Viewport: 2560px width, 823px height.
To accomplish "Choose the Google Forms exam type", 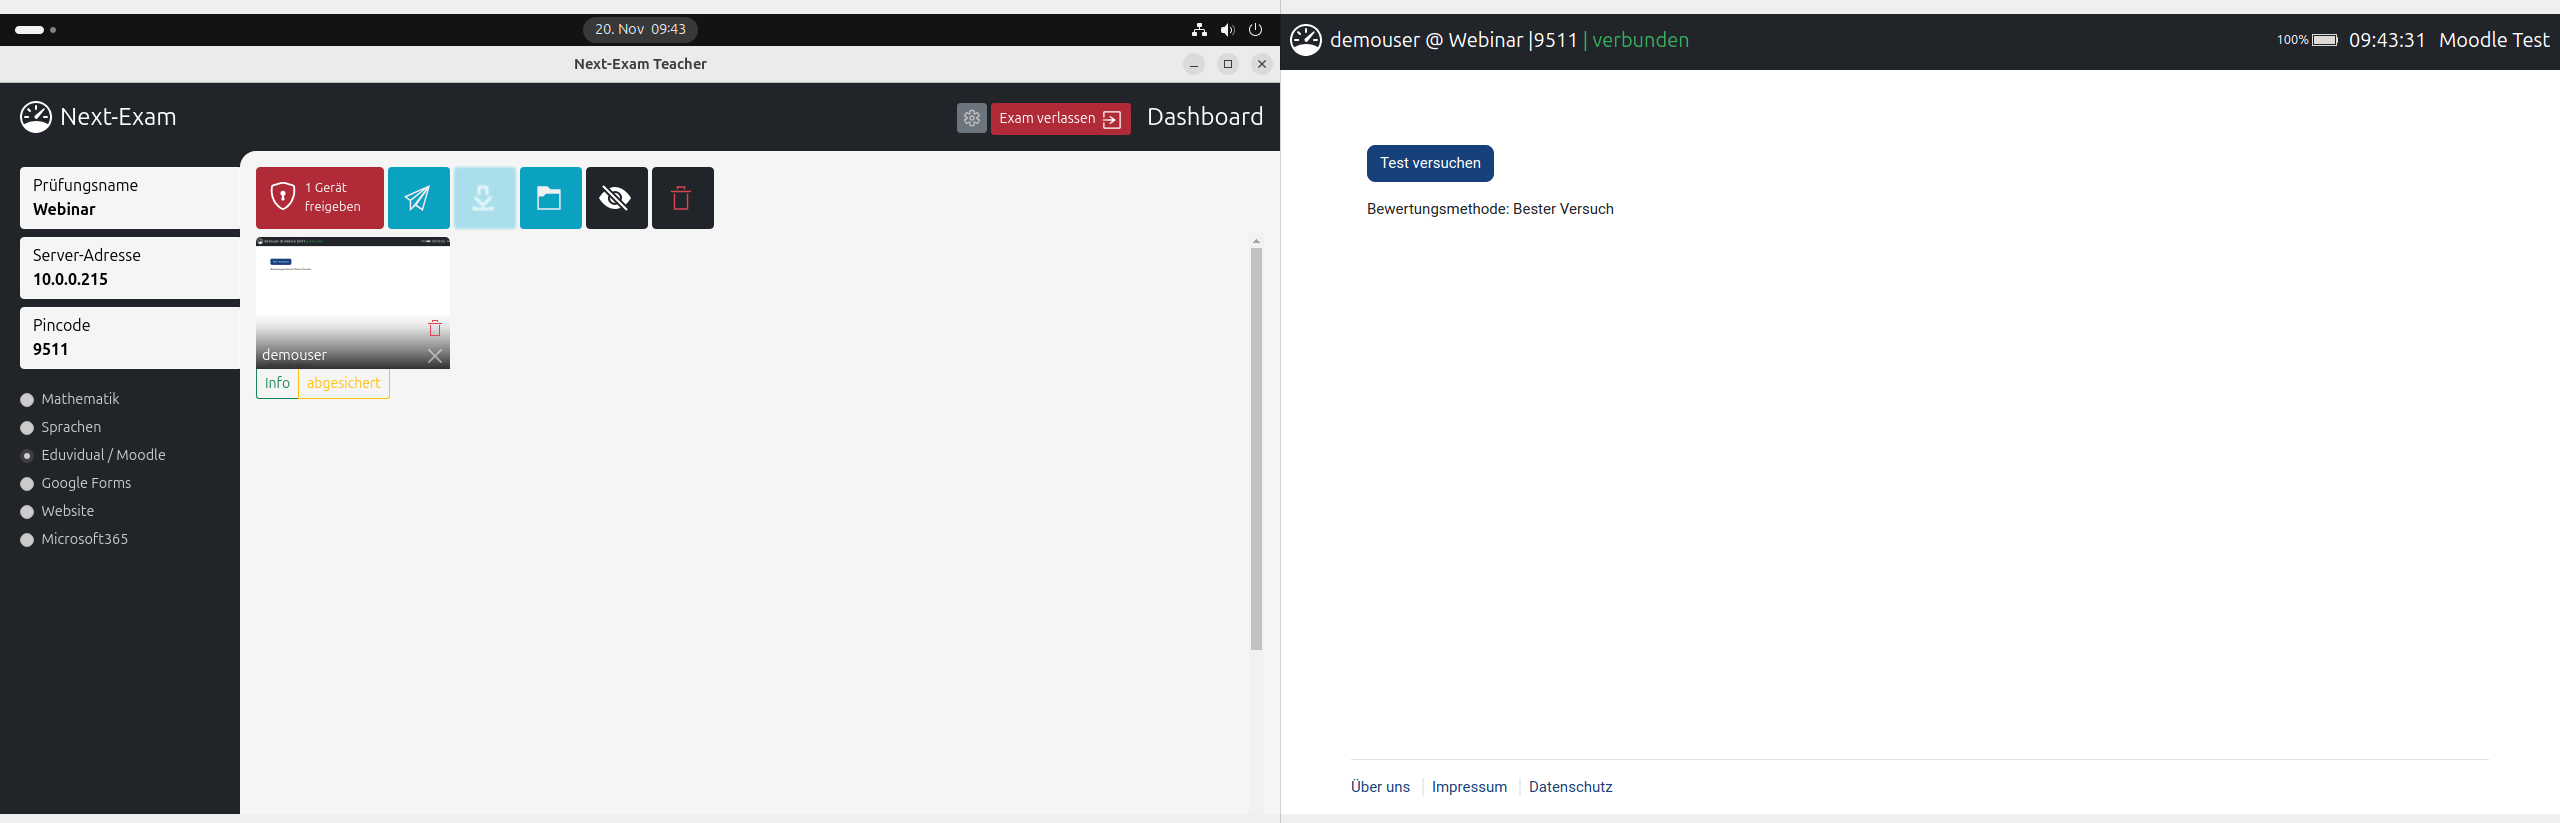I will point(27,484).
